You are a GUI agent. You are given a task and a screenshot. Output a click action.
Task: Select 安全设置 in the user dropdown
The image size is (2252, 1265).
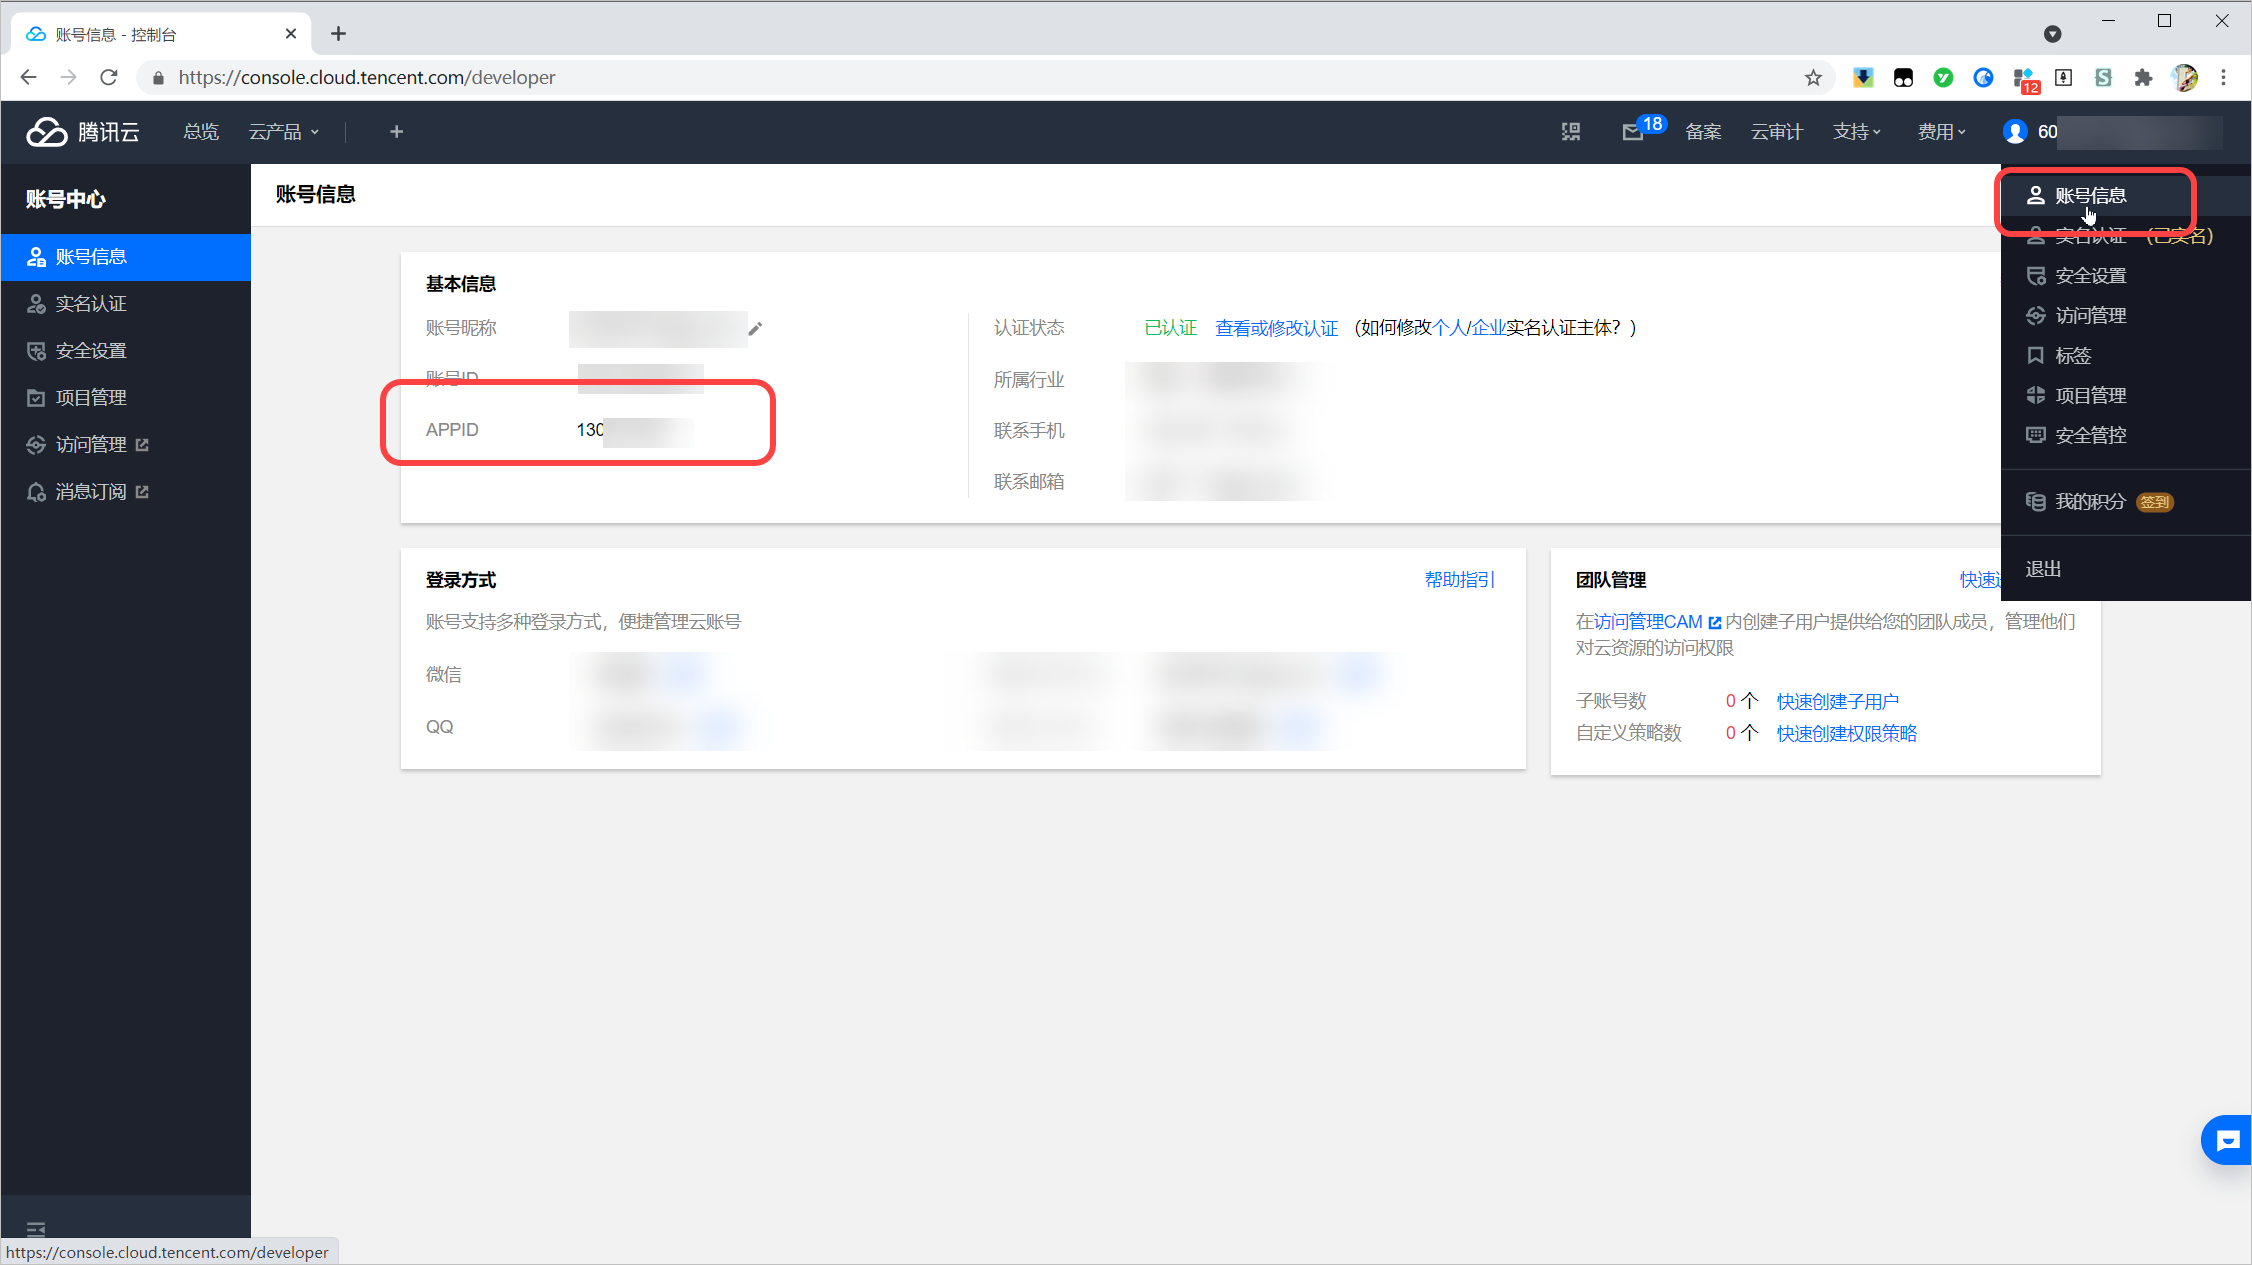pyautogui.click(x=2090, y=276)
